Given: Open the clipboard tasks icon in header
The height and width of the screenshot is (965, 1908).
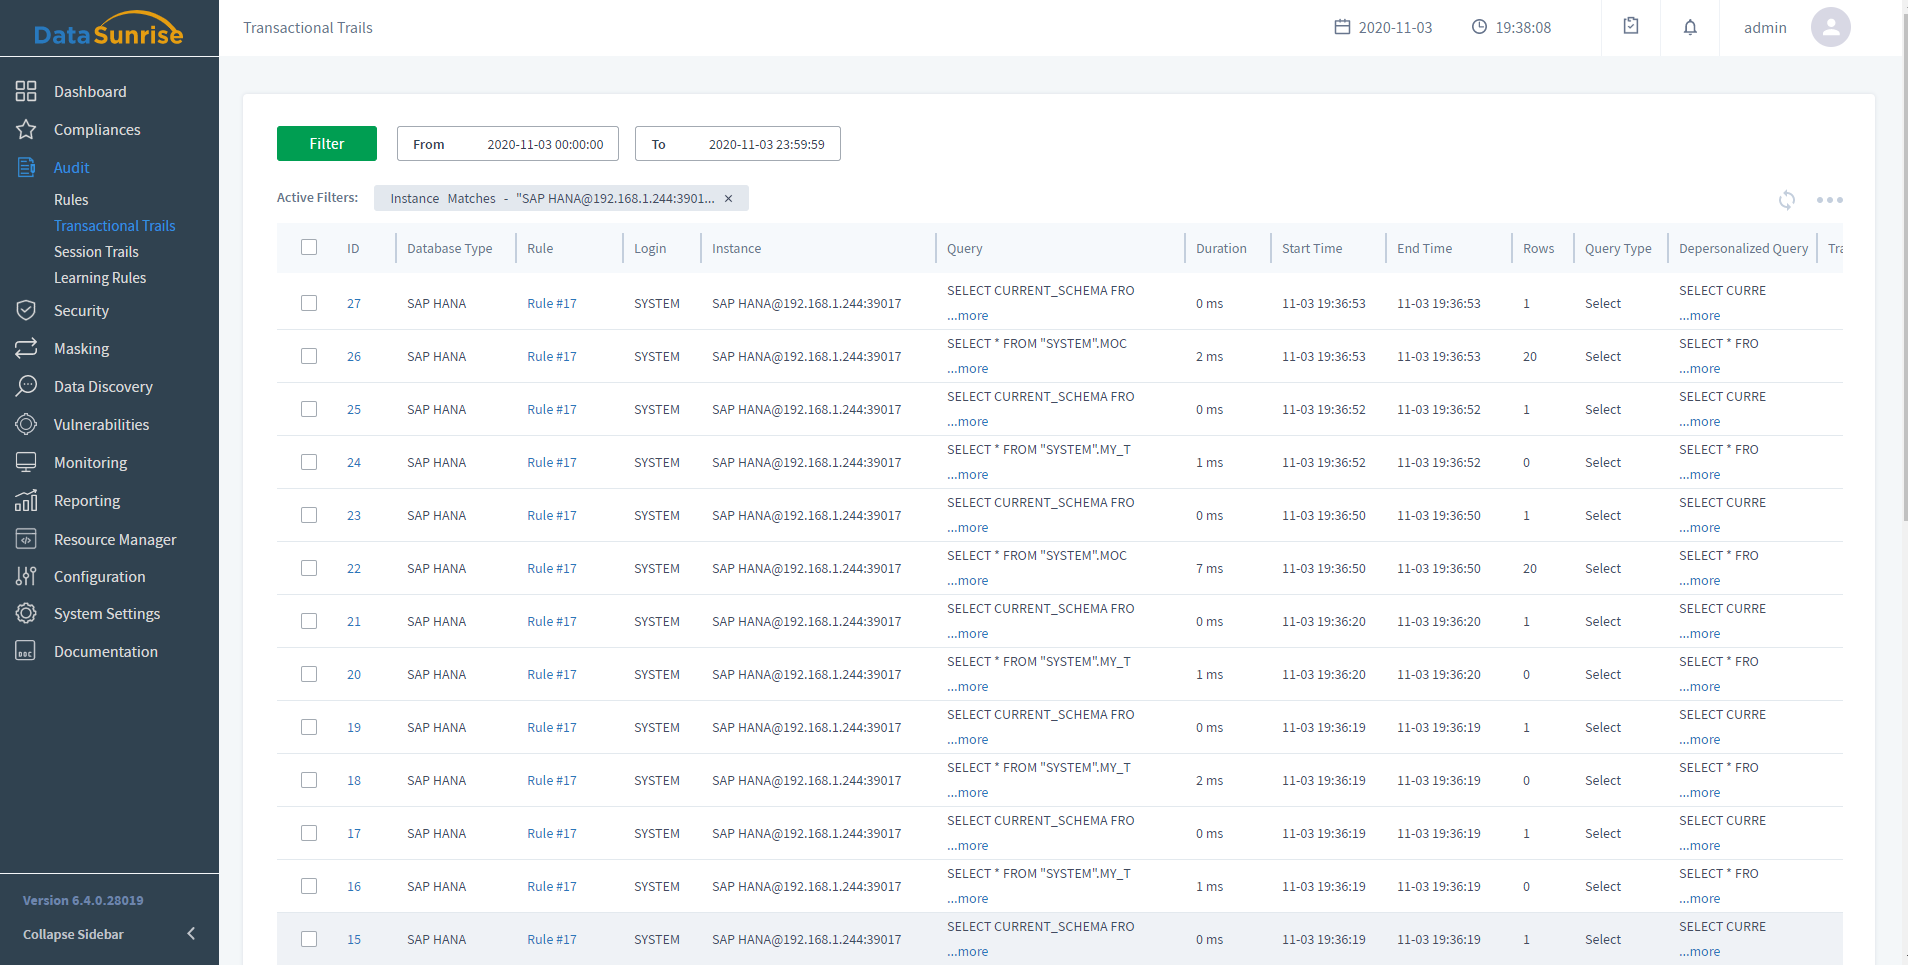Looking at the screenshot, I should coord(1631,27).
